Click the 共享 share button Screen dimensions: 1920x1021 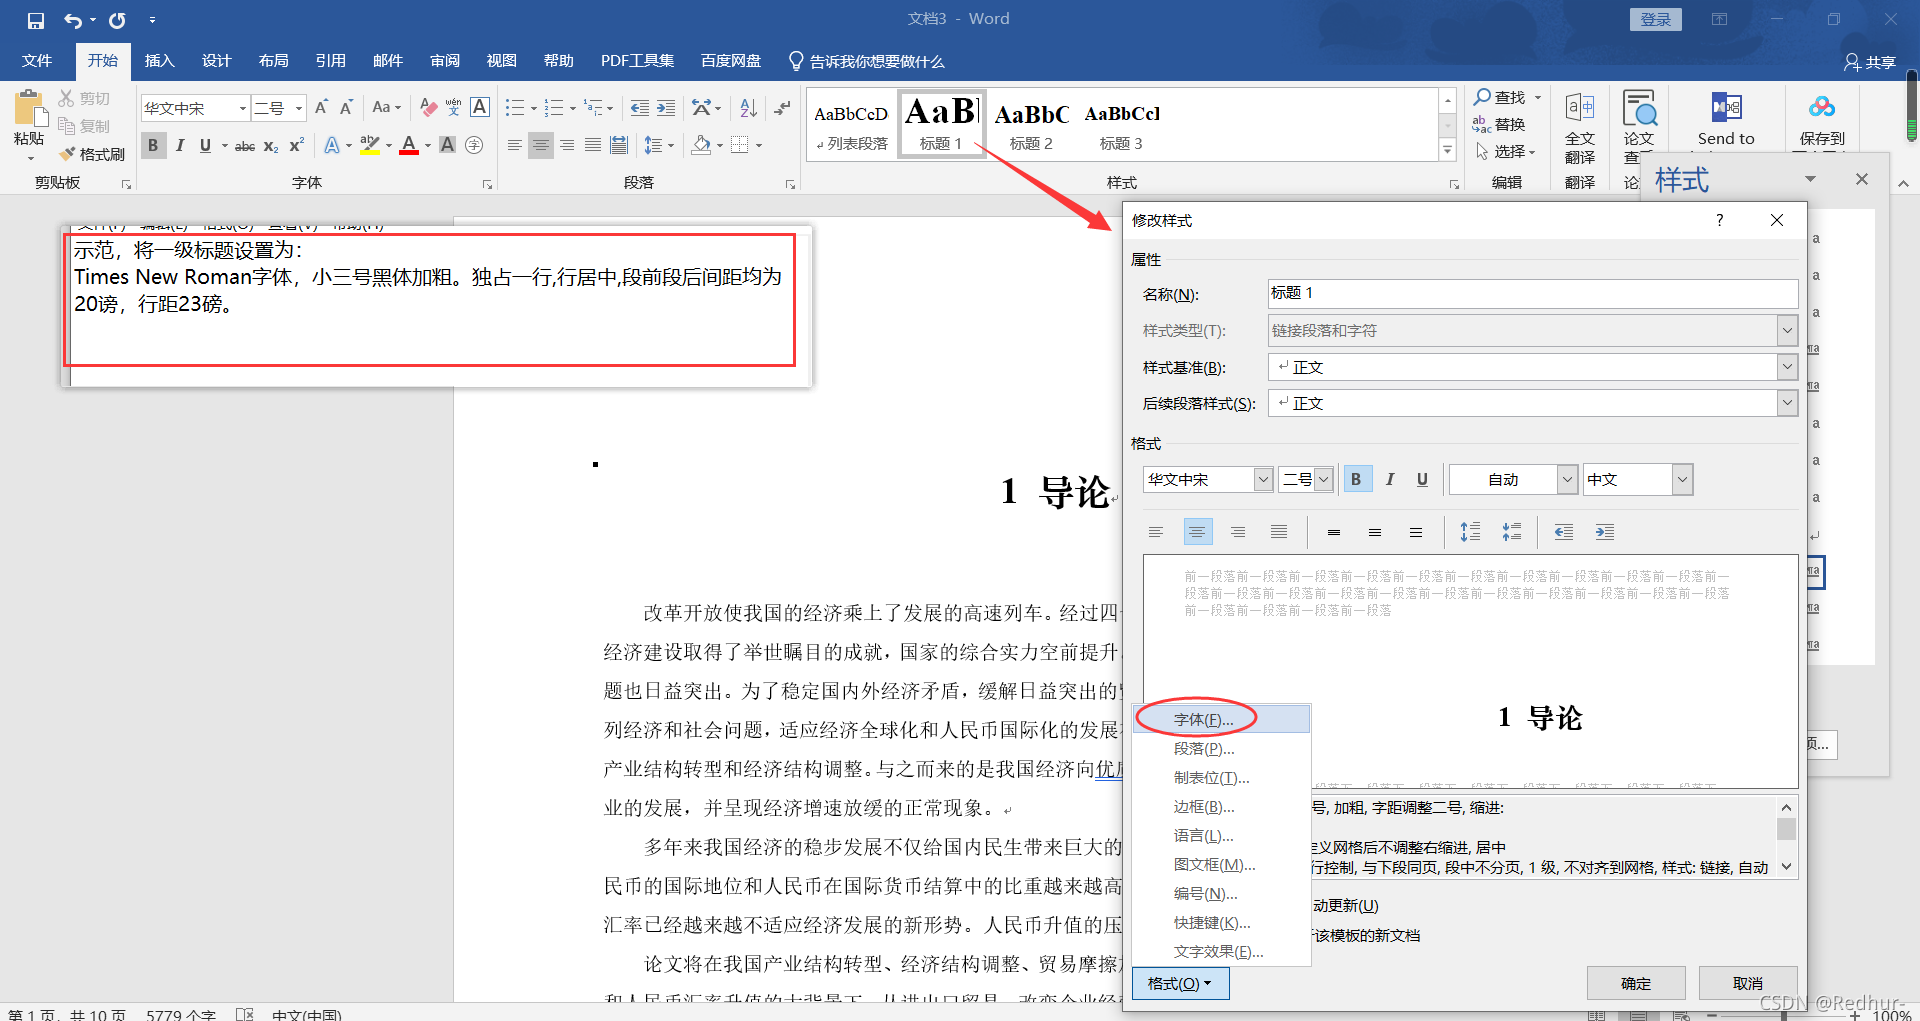tap(1870, 62)
